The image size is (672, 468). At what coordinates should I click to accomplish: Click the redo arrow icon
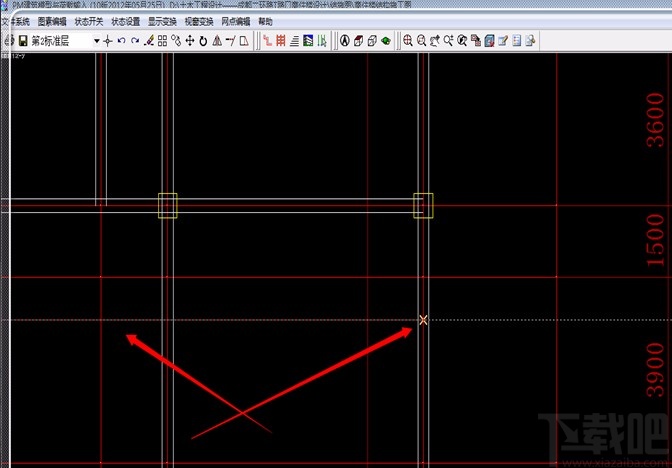click(134, 41)
